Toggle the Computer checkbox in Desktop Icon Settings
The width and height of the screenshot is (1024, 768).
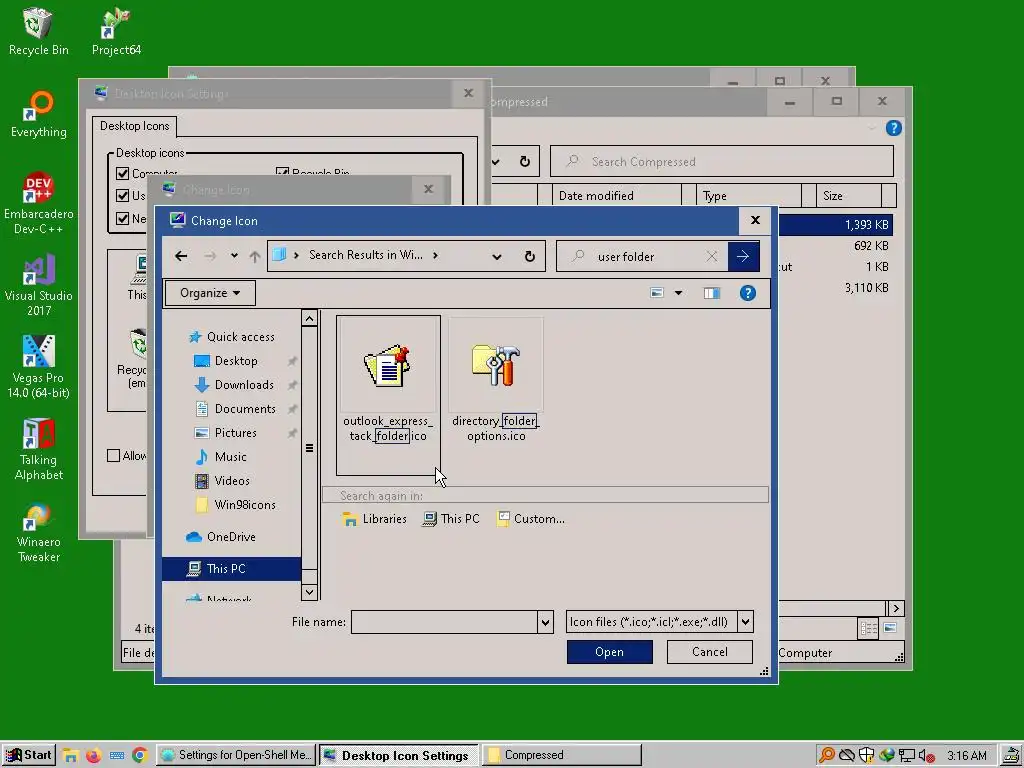coord(122,174)
